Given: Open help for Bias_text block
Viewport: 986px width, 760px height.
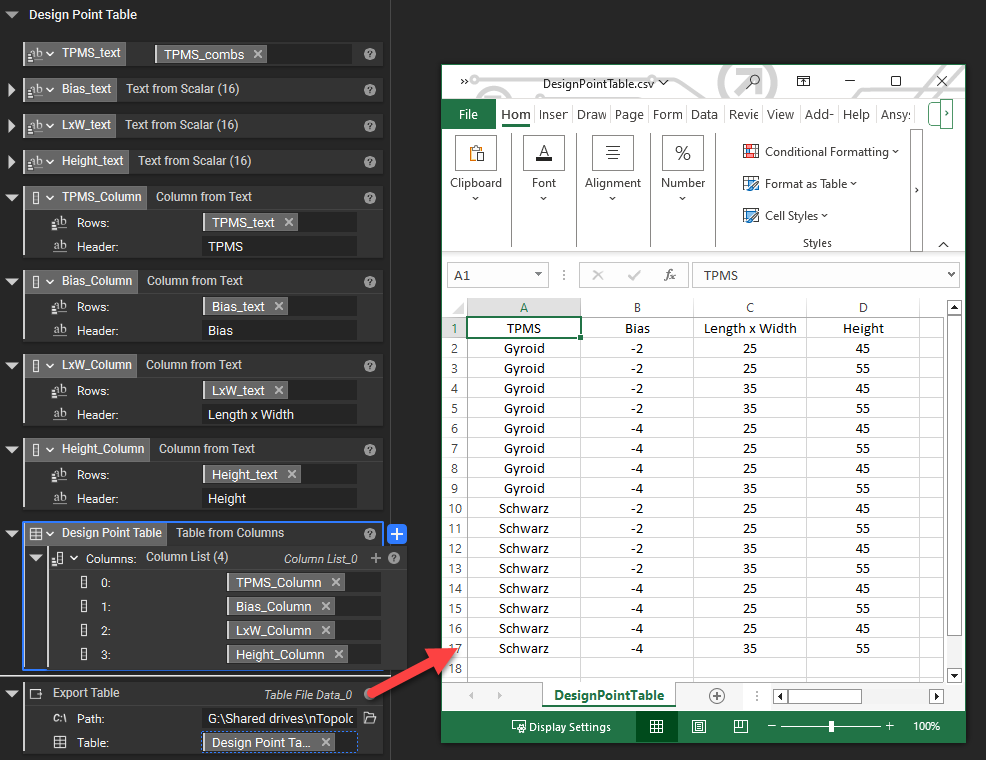Looking at the screenshot, I should (x=370, y=90).
